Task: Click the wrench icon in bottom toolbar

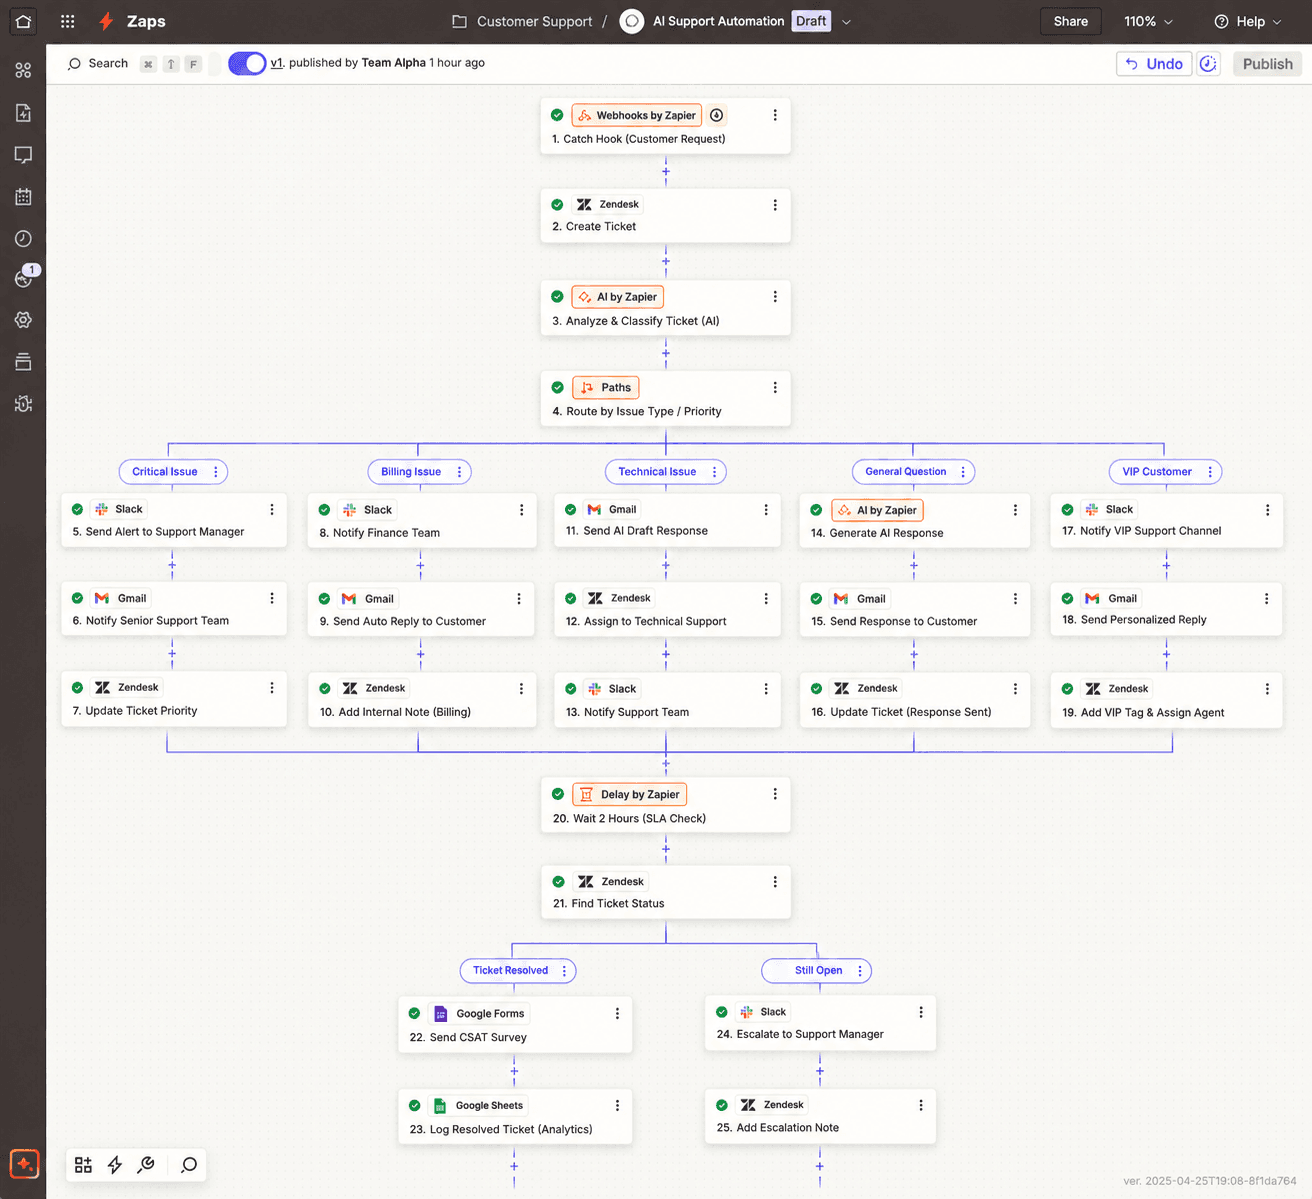Action: (146, 1165)
